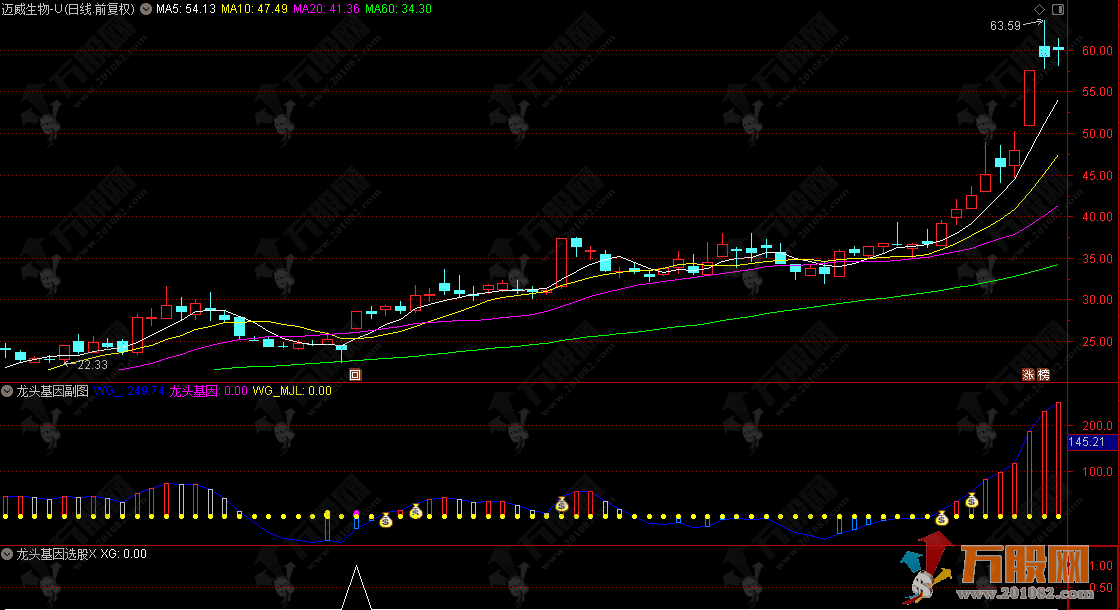Click the money bag icon left of 100.0 level
The image size is (1120, 610).
point(940,517)
